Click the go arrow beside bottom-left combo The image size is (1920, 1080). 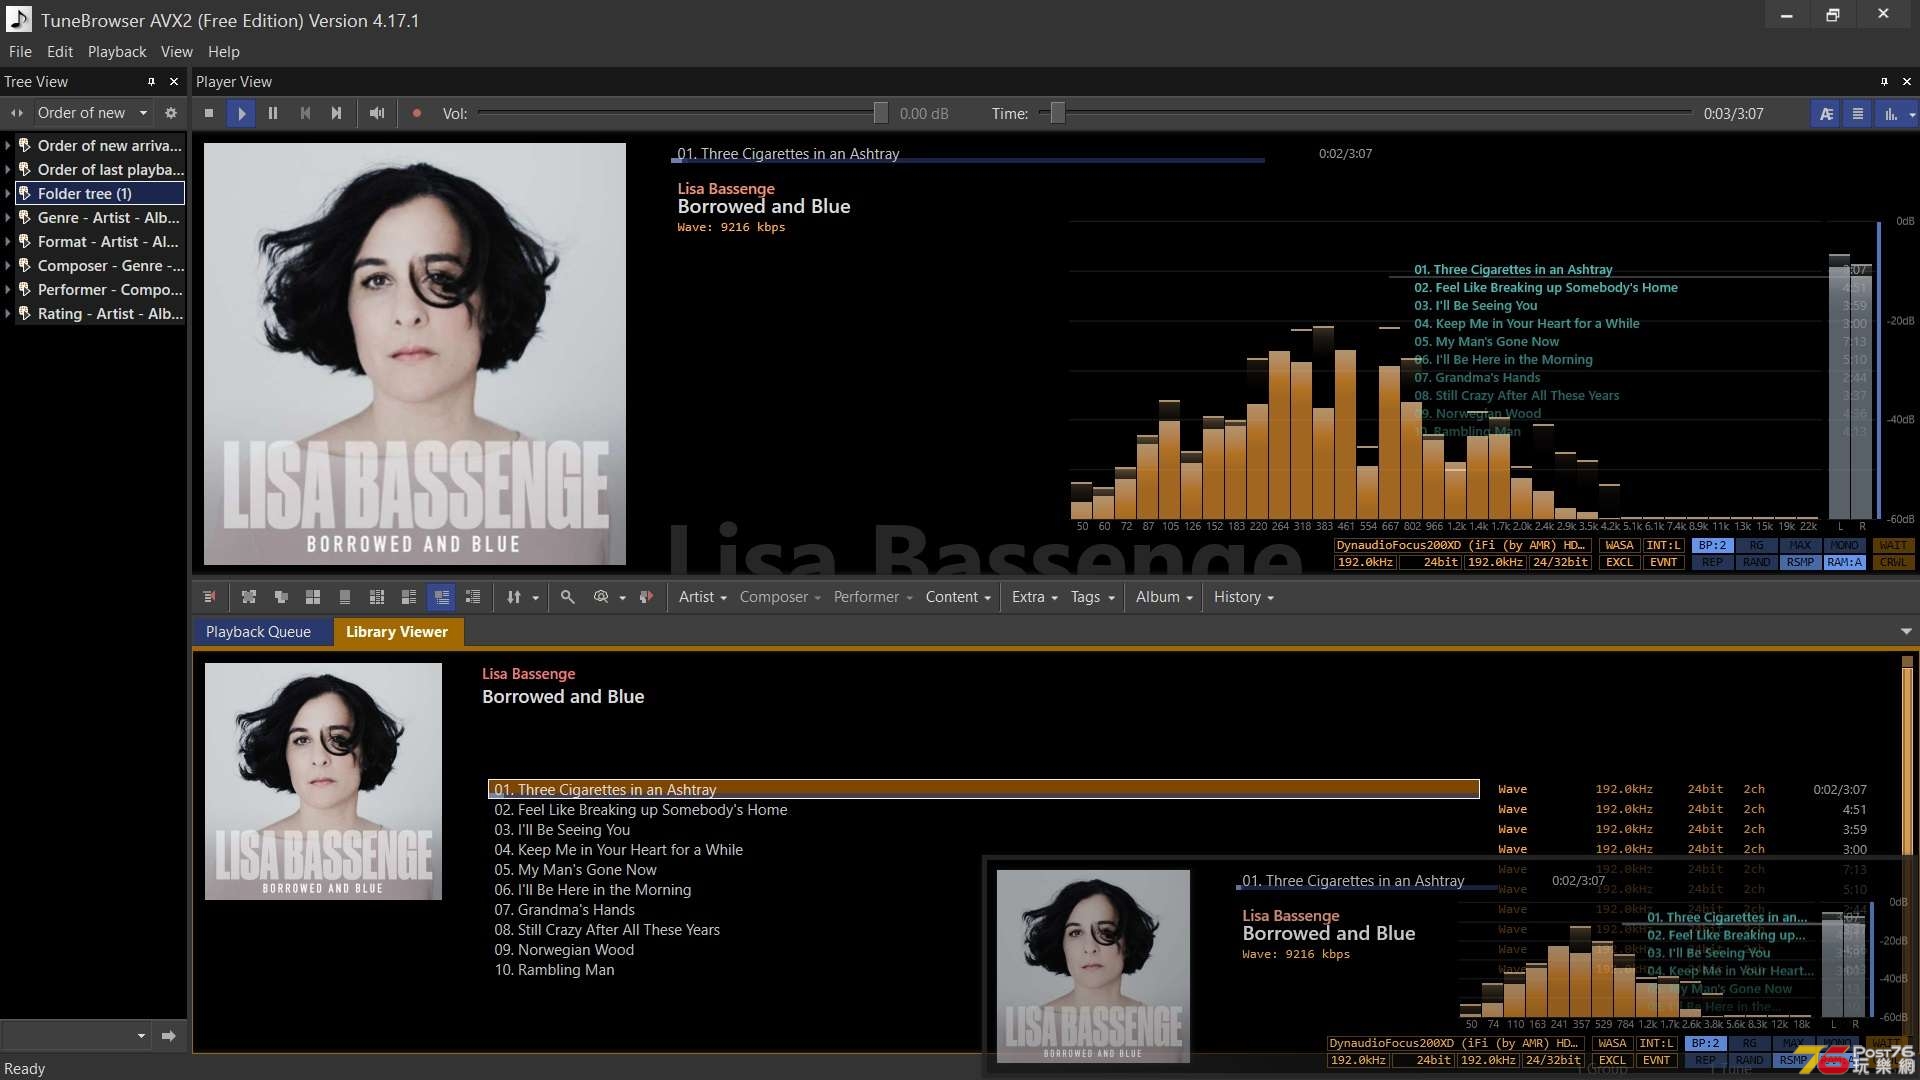[168, 1036]
